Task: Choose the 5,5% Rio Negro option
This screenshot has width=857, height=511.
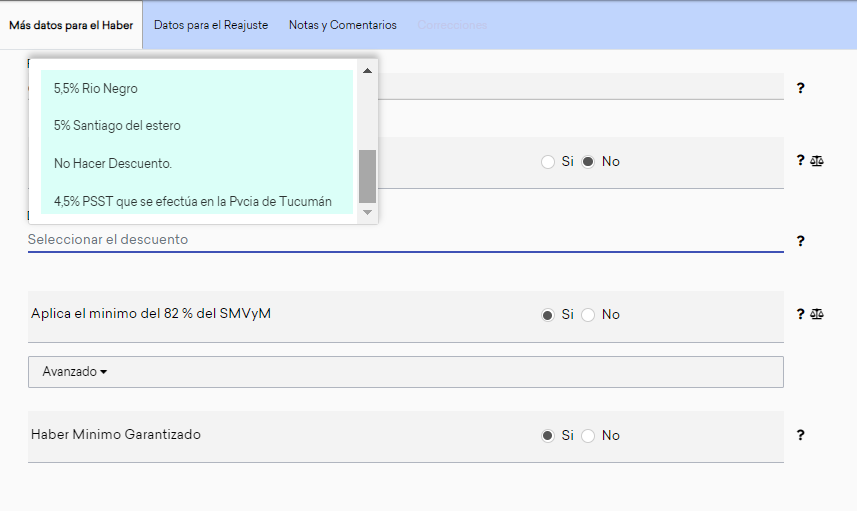Action: tap(197, 89)
